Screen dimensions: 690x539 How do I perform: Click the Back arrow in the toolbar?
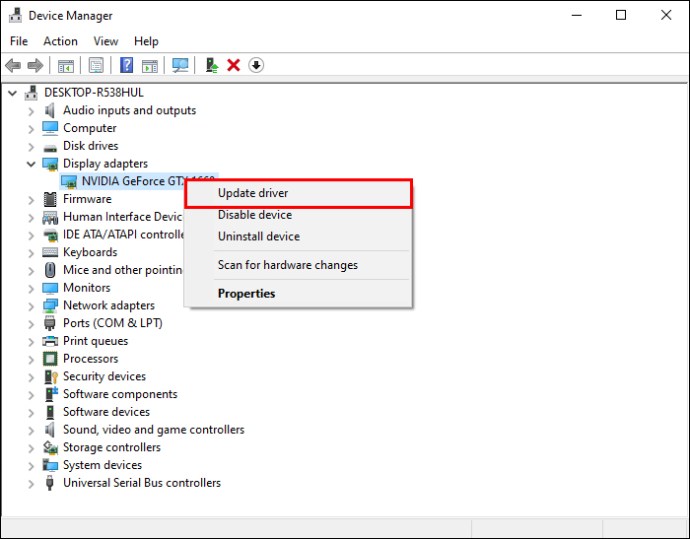[x=13, y=65]
